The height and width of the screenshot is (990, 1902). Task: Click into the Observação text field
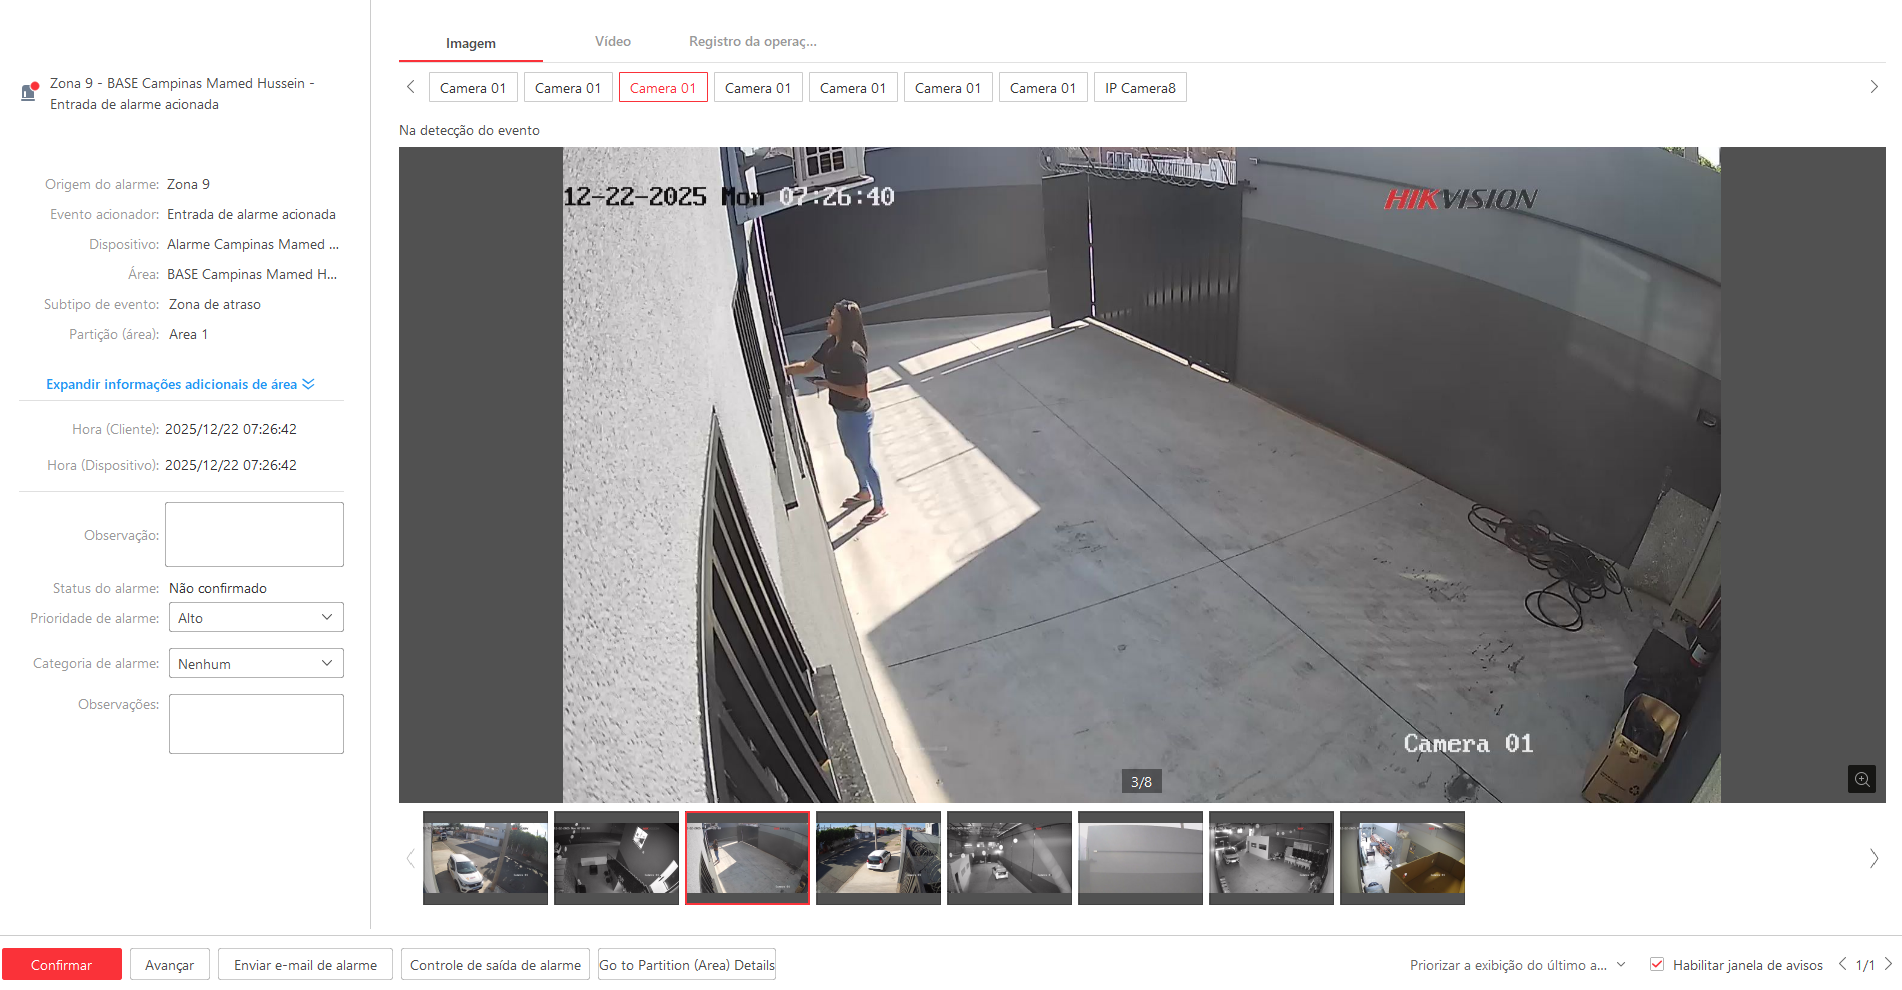254,535
